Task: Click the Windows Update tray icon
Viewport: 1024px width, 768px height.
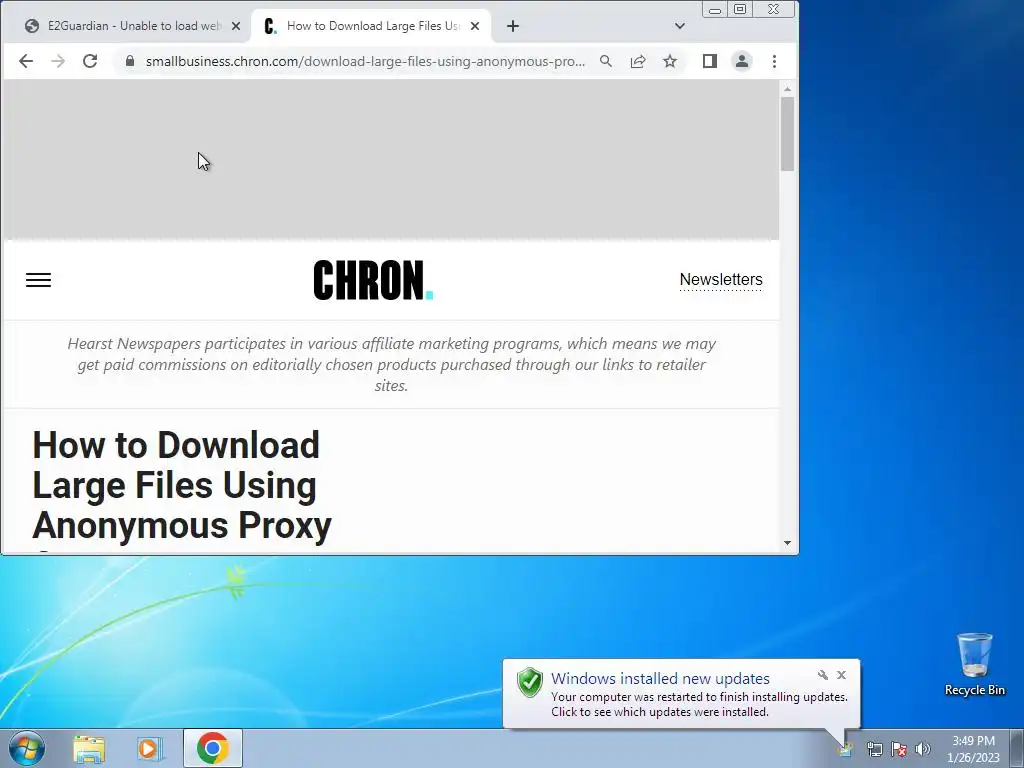Action: pyautogui.click(x=845, y=748)
